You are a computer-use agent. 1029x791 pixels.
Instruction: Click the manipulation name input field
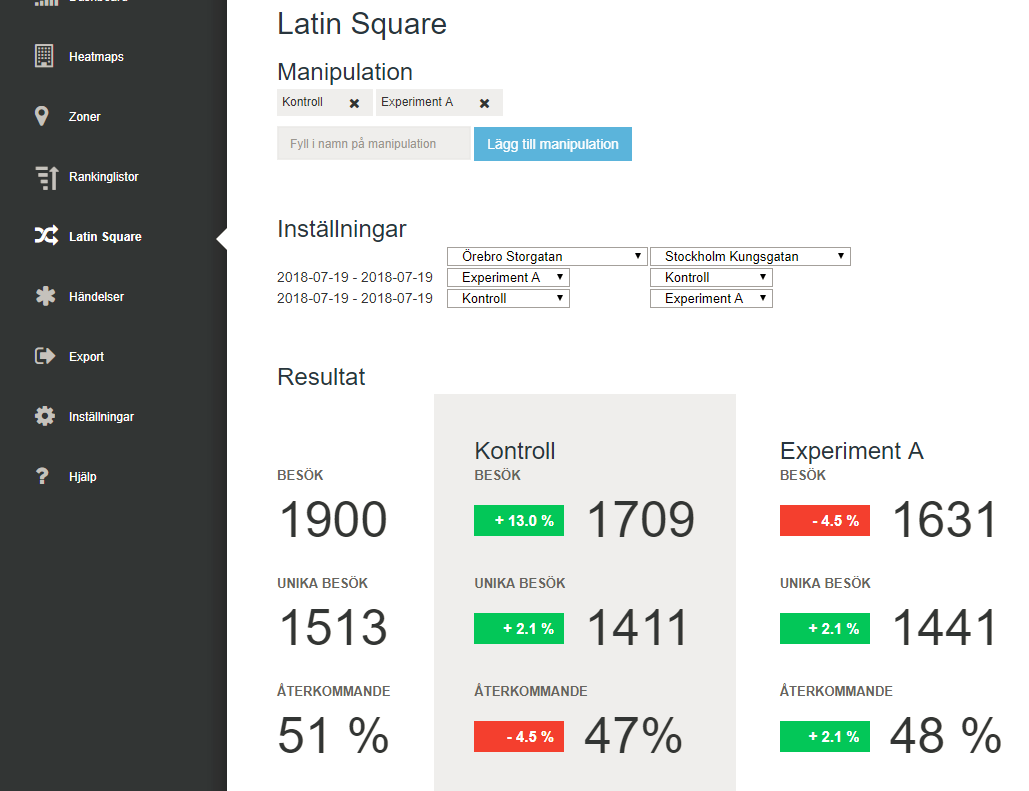(373, 144)
